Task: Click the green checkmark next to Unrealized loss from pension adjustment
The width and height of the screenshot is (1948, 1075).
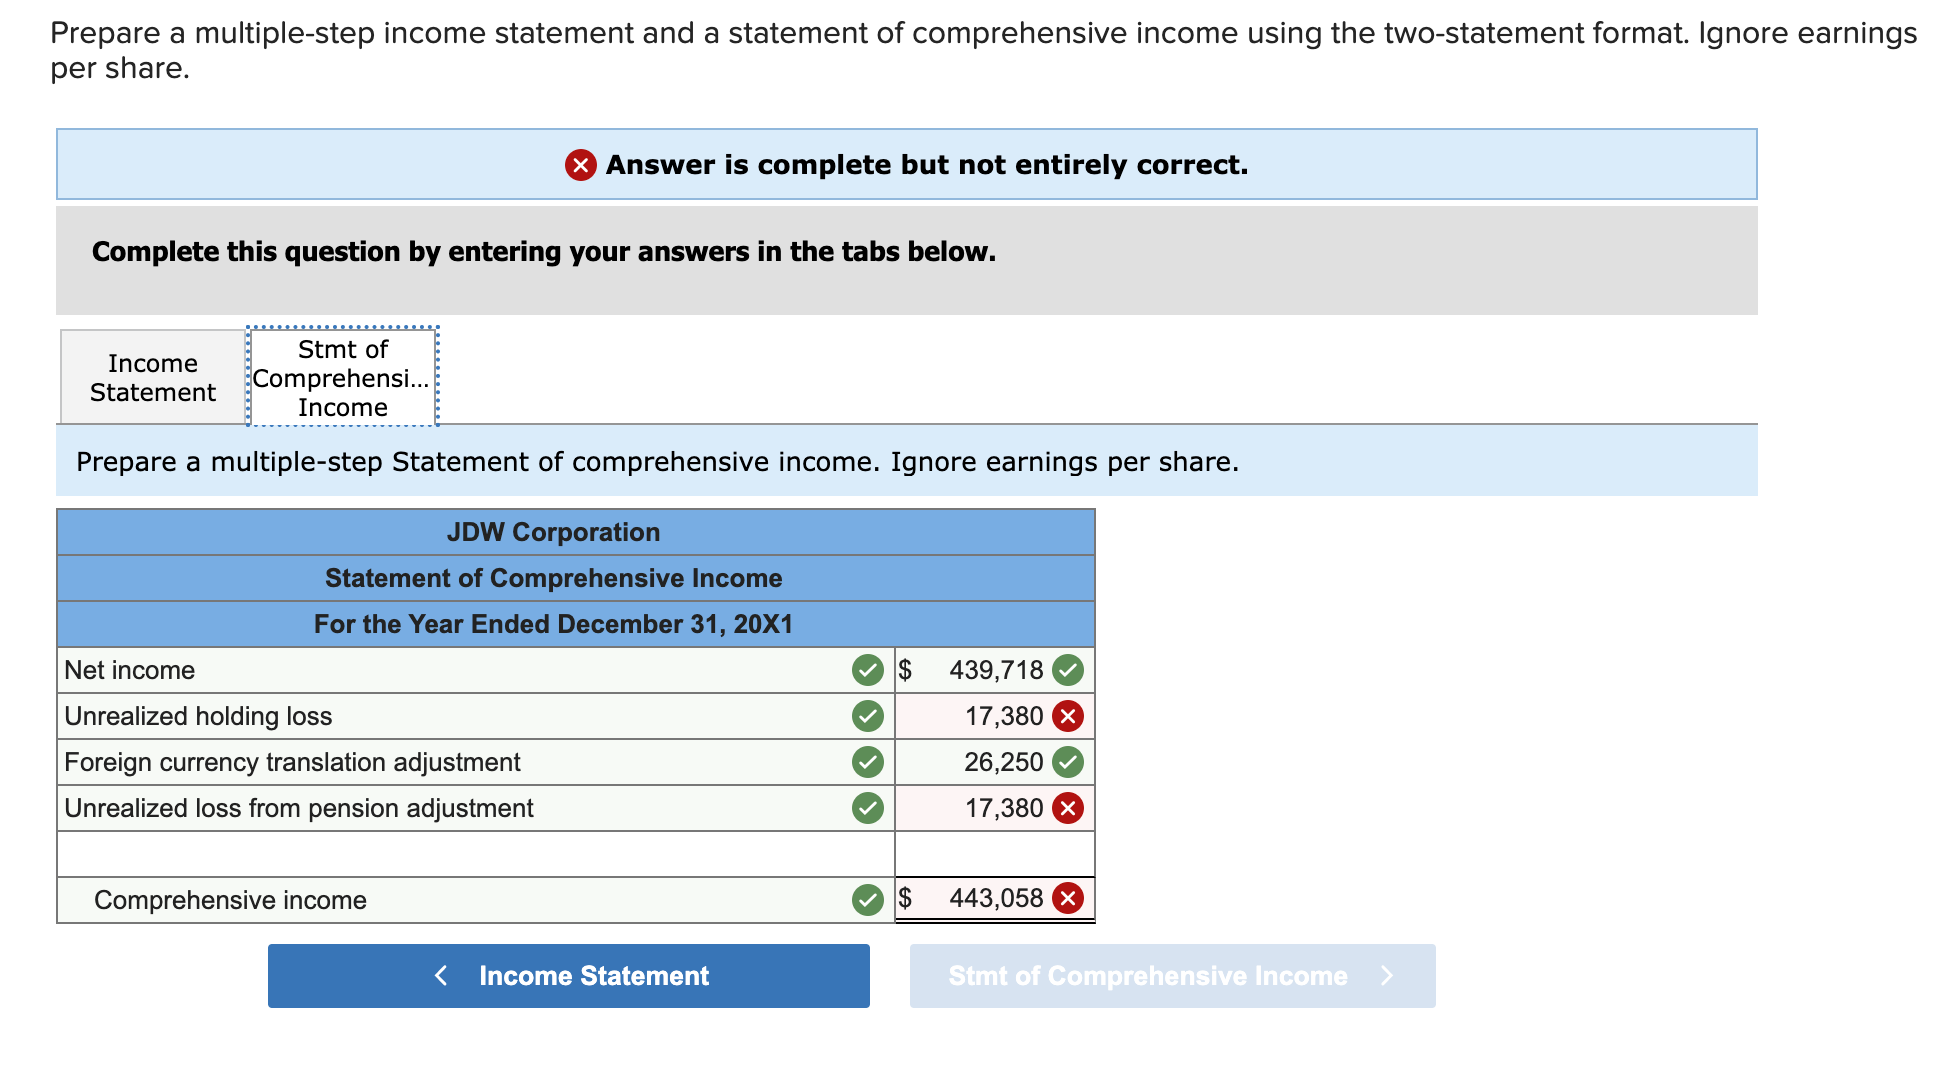Action: 869,808
